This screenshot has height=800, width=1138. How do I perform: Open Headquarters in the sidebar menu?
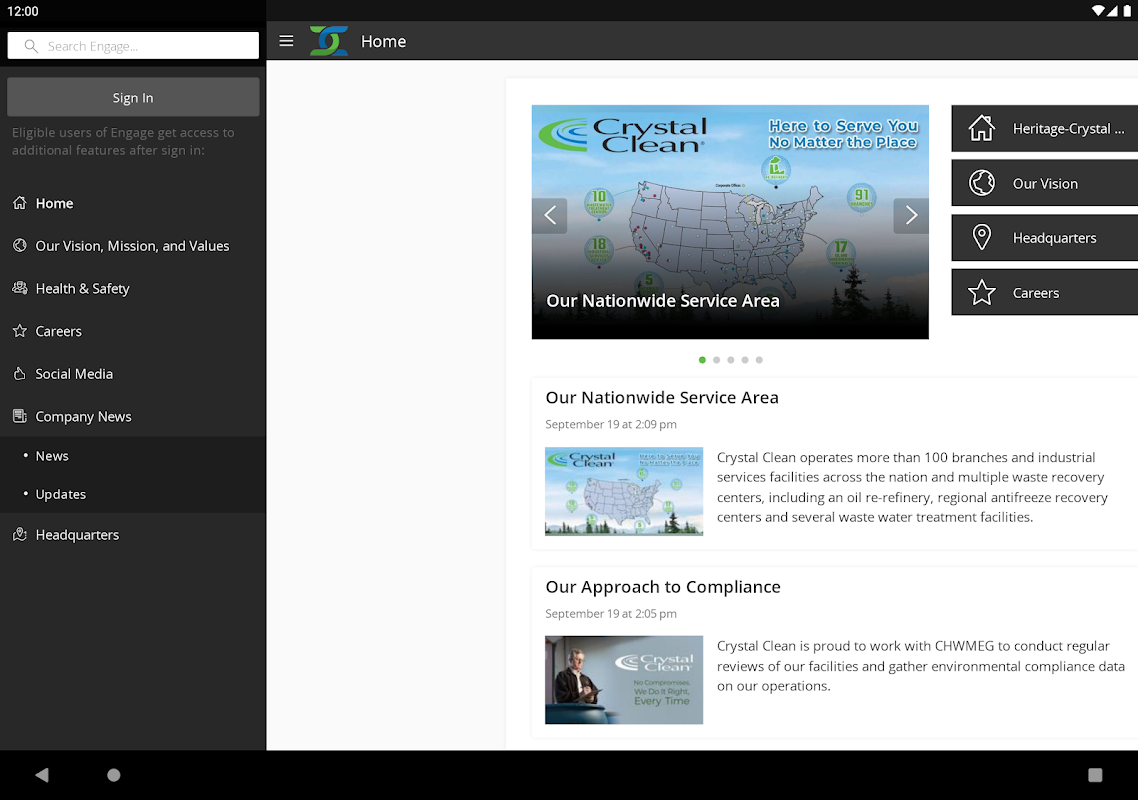click(133, 534)
